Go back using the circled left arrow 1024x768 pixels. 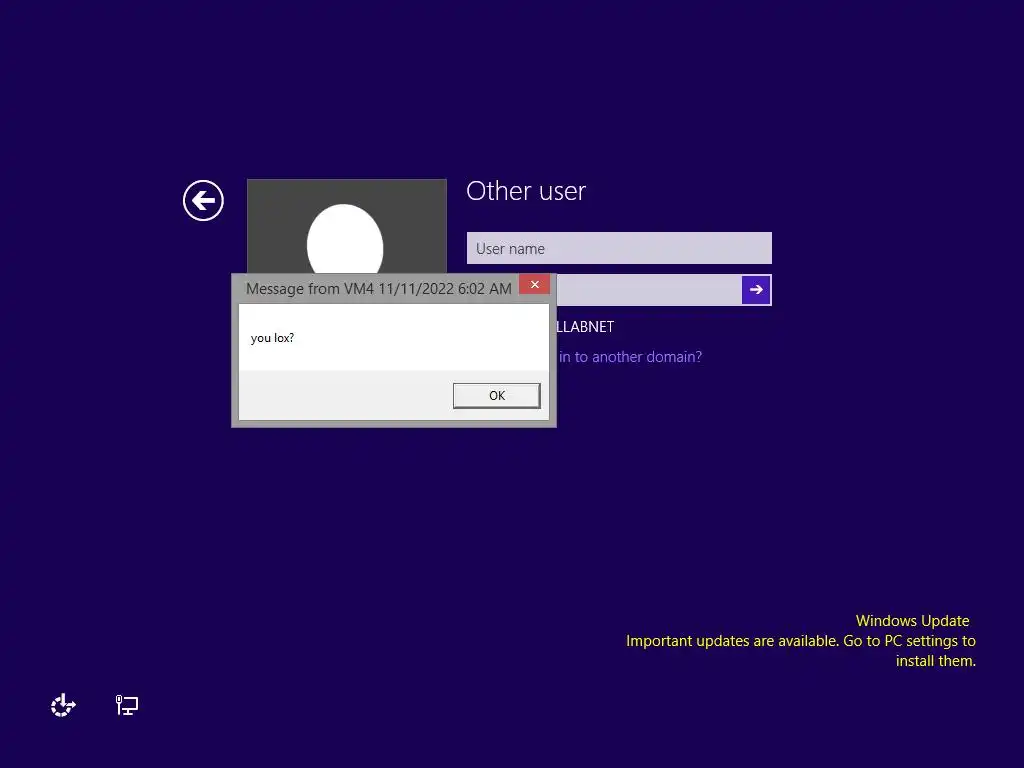pyautogui.click(x=203, y=200)
